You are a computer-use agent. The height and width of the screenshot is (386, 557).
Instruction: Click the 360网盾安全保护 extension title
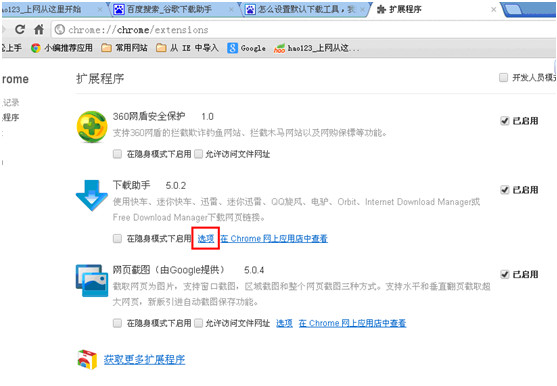point(149,116)
